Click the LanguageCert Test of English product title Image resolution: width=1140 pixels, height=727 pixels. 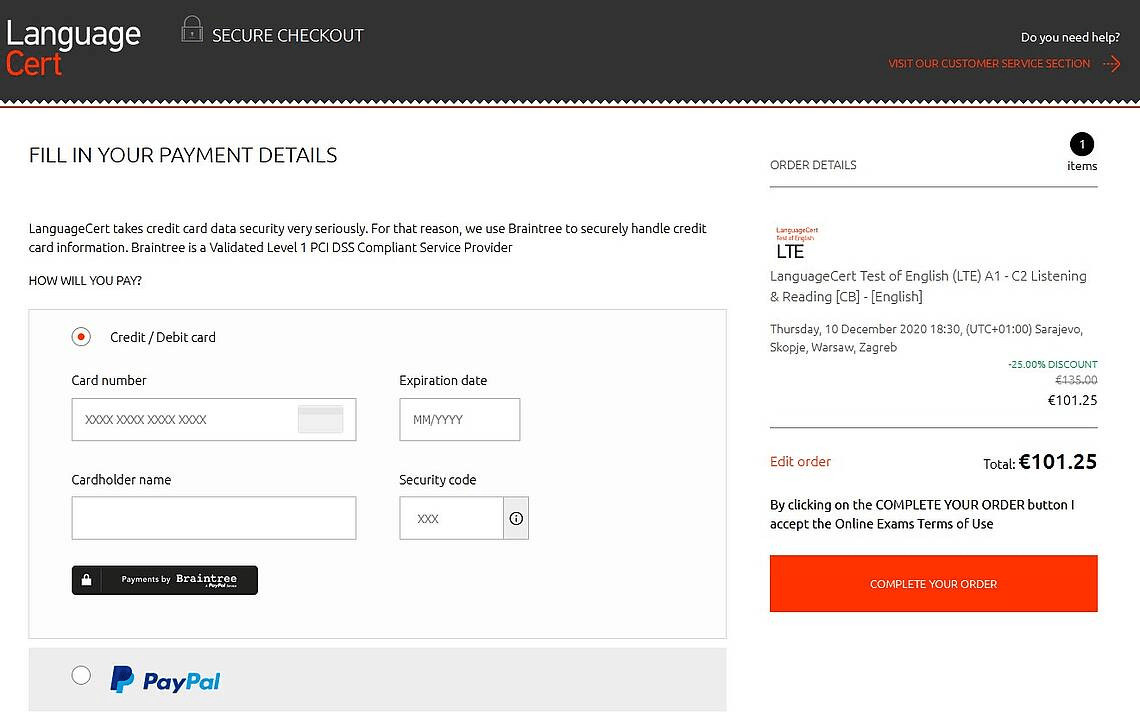coord(928,286)
